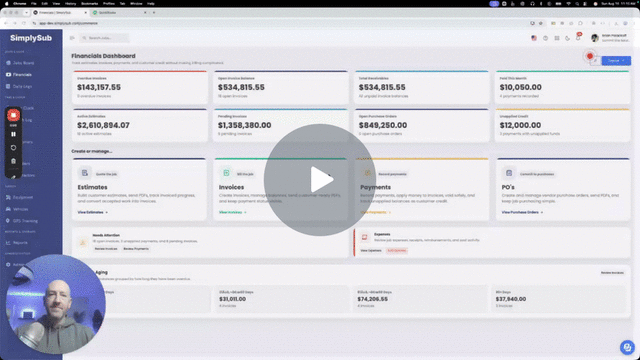This screenshot has height=360, width=640.
Task: Click the Review Payments button
Action: pyautogui.click(x=136, y=249)
